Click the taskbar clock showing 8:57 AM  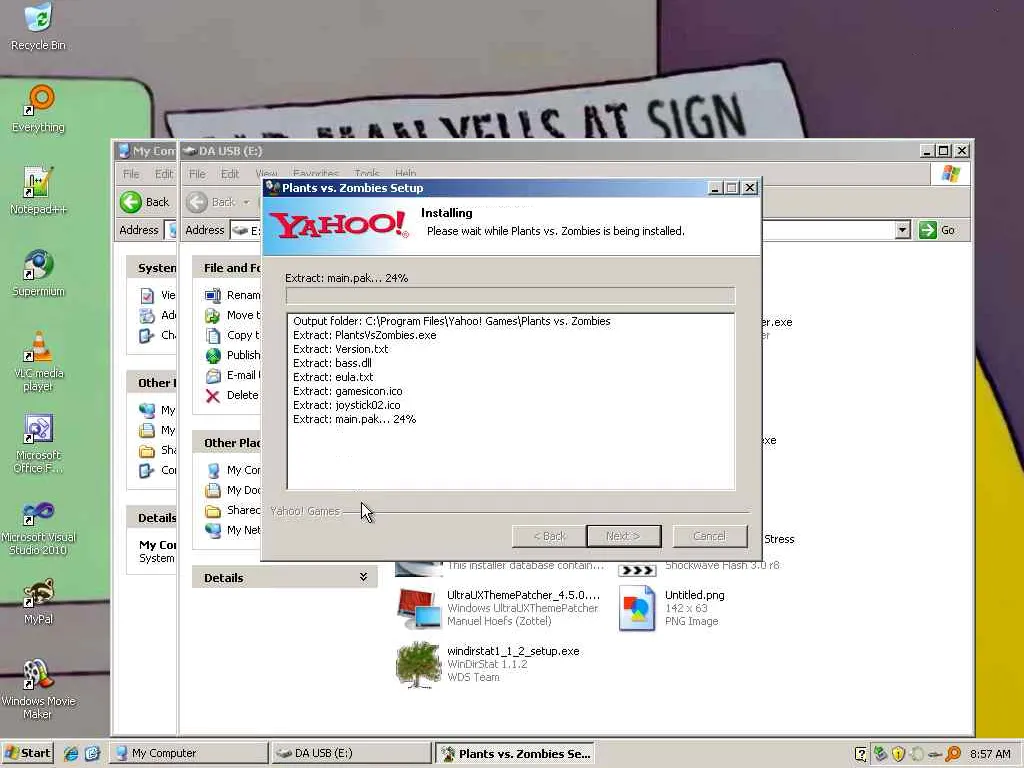click(990, 754)
